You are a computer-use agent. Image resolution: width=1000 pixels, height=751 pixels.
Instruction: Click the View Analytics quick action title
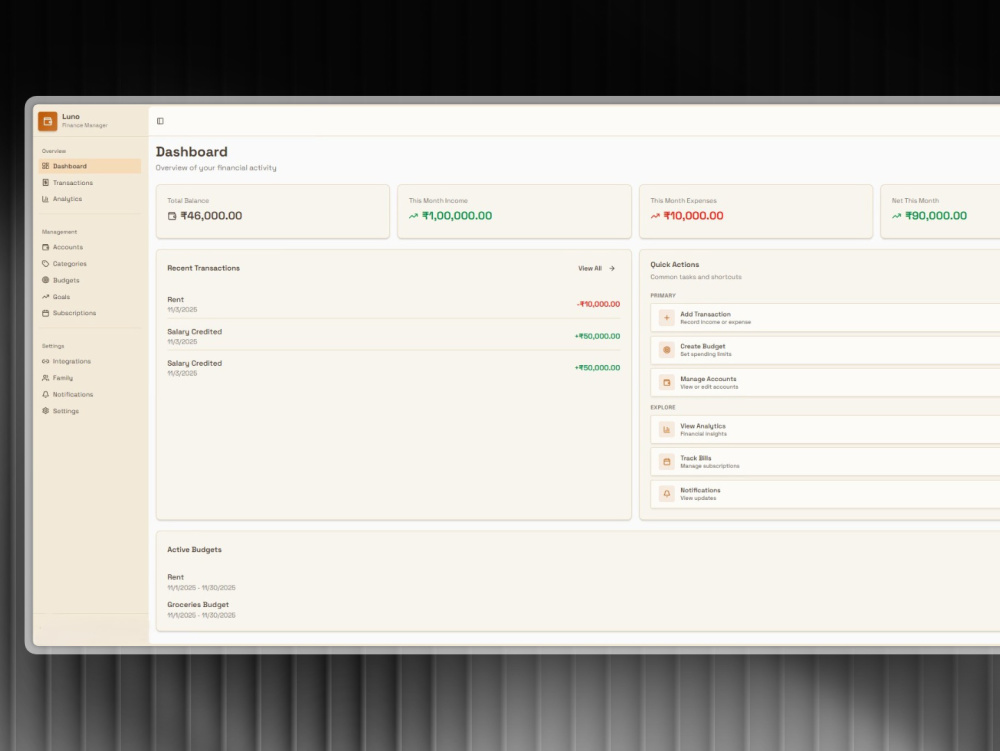703,426
